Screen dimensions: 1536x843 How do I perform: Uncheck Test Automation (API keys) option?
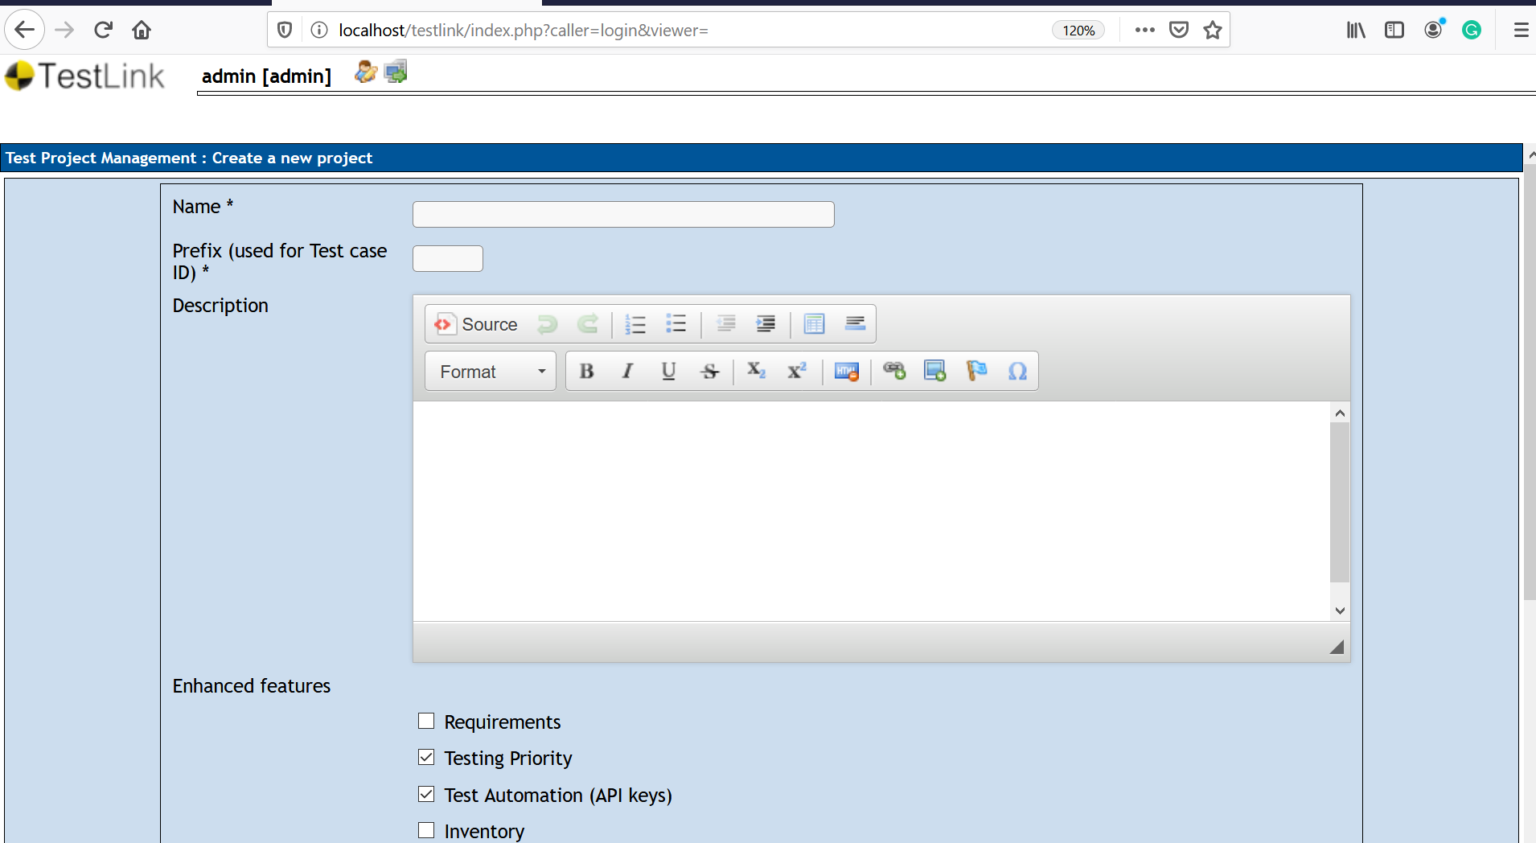click(x=426, y=794)
